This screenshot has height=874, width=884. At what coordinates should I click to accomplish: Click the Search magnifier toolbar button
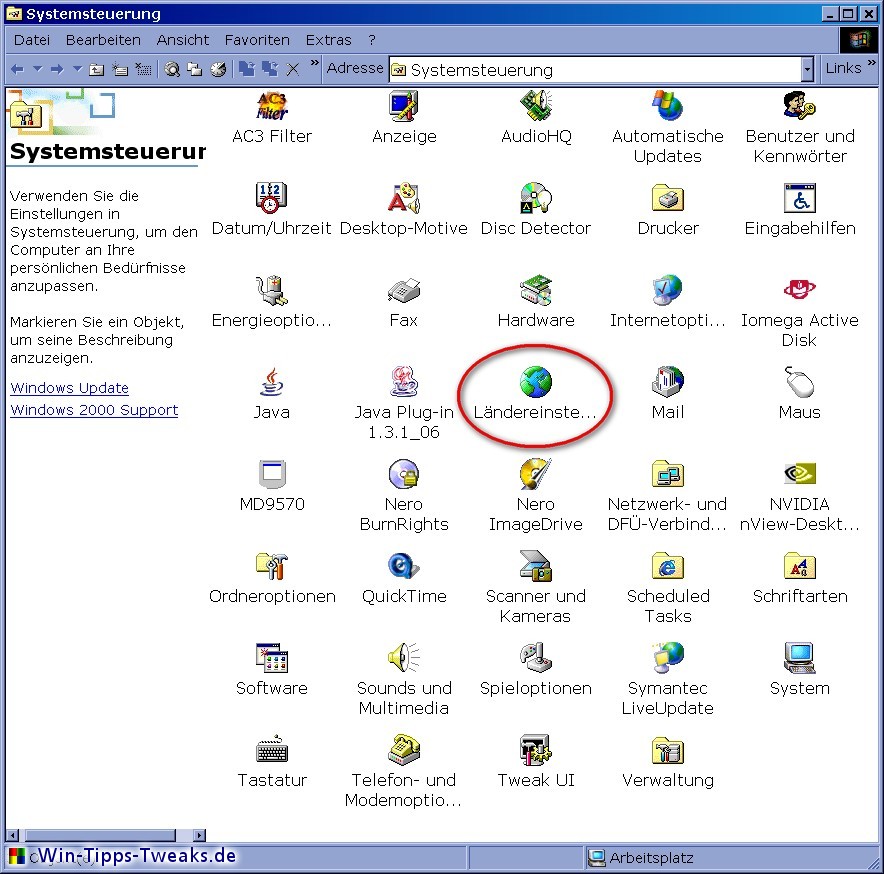pyautogui.click(x=172, y=69)
